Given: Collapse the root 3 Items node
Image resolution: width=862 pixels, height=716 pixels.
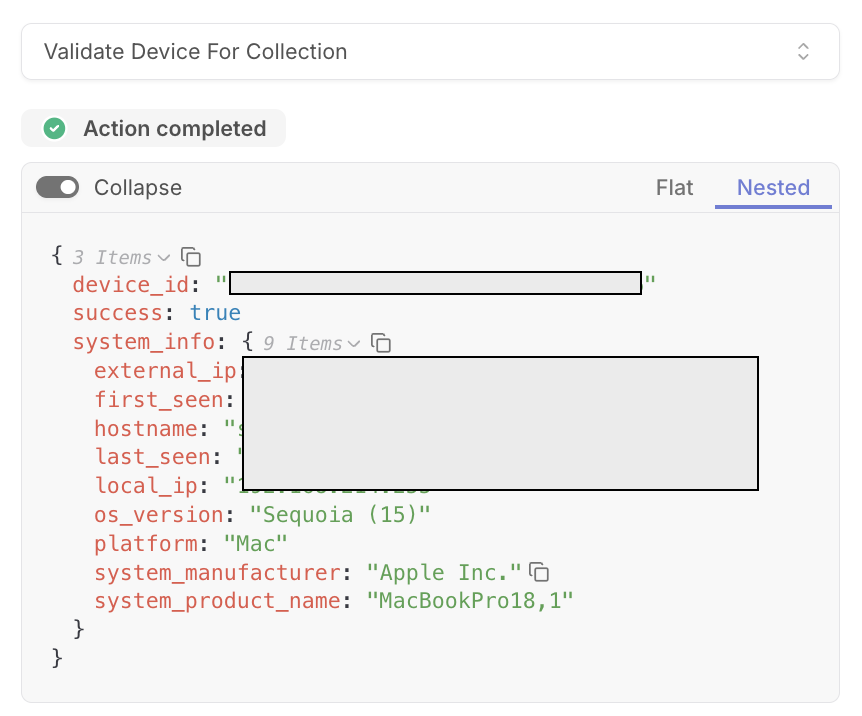Looking at the screenshot, I should coord(164,257).
